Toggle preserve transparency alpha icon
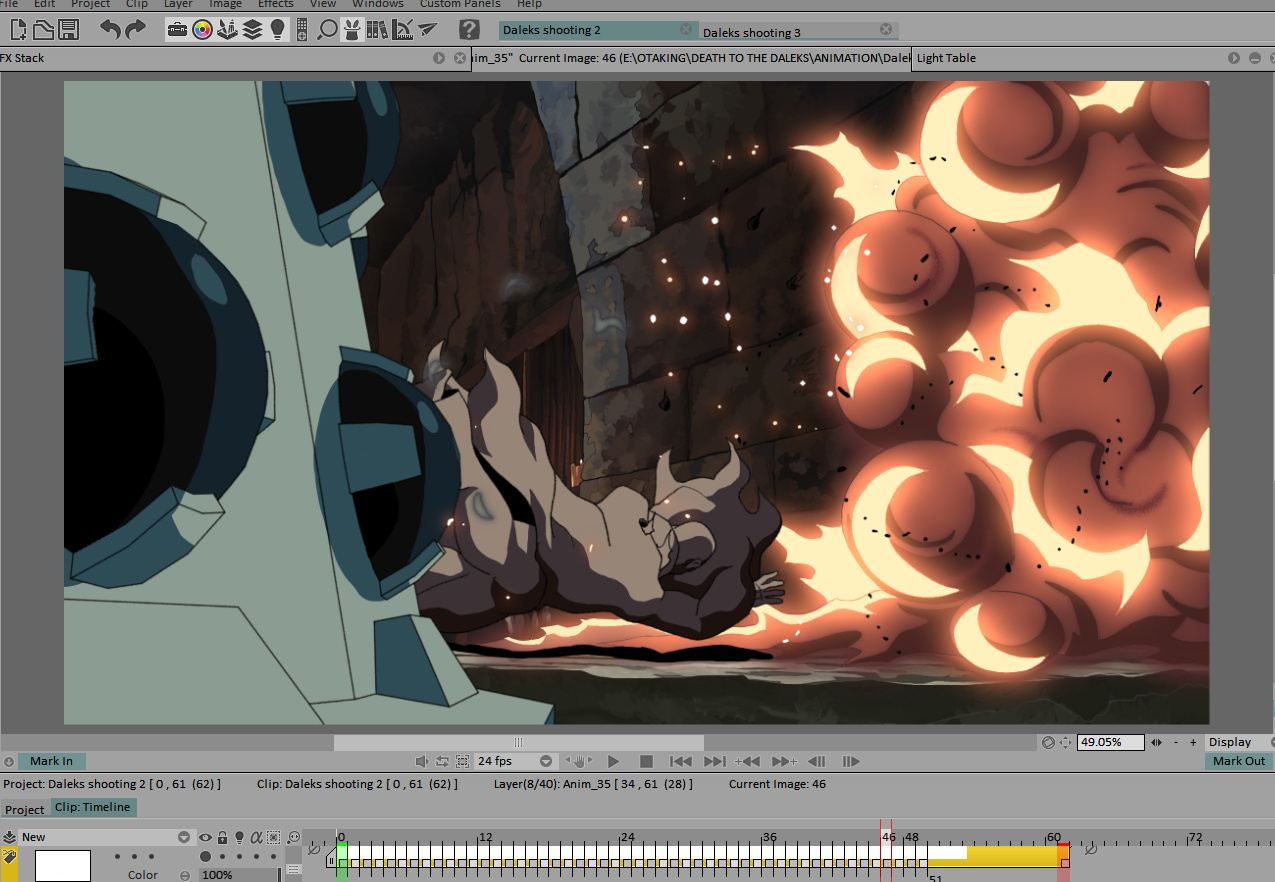The width and height of the screenshot is (1275, 882). click(256, 837)
